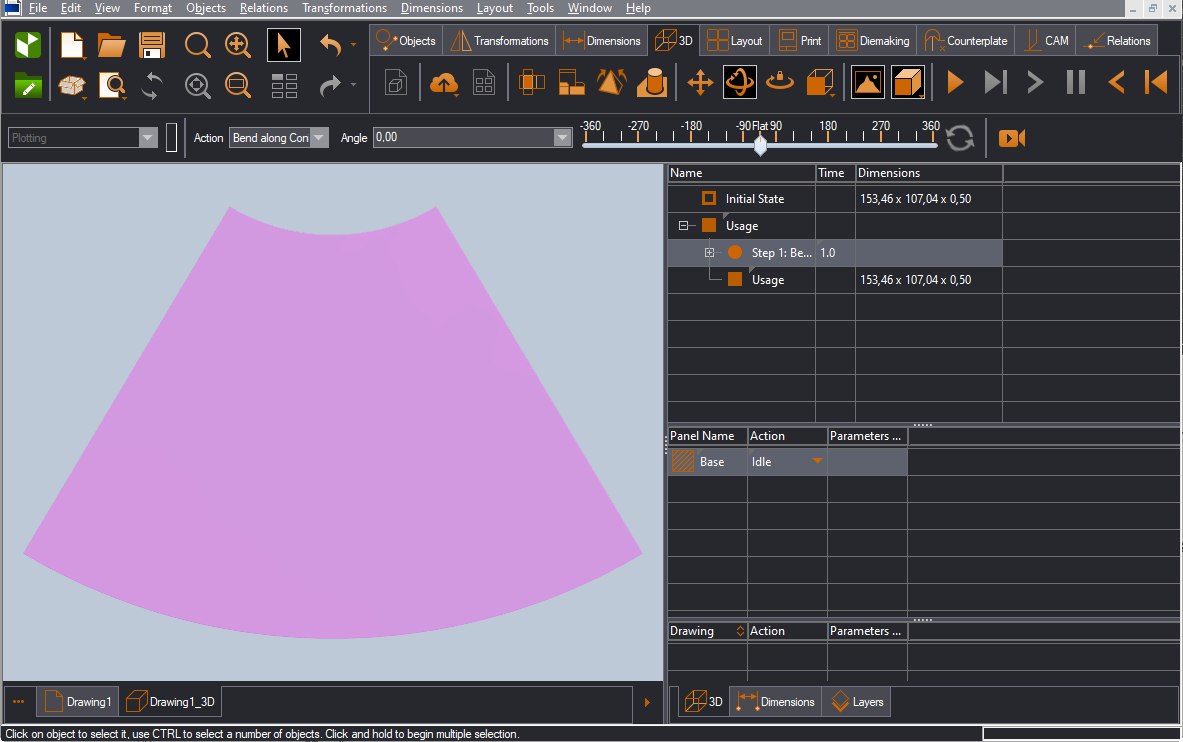
Task: Expand the Step 1 tree node
Action: pyautogui.click(x=709, y=253)
